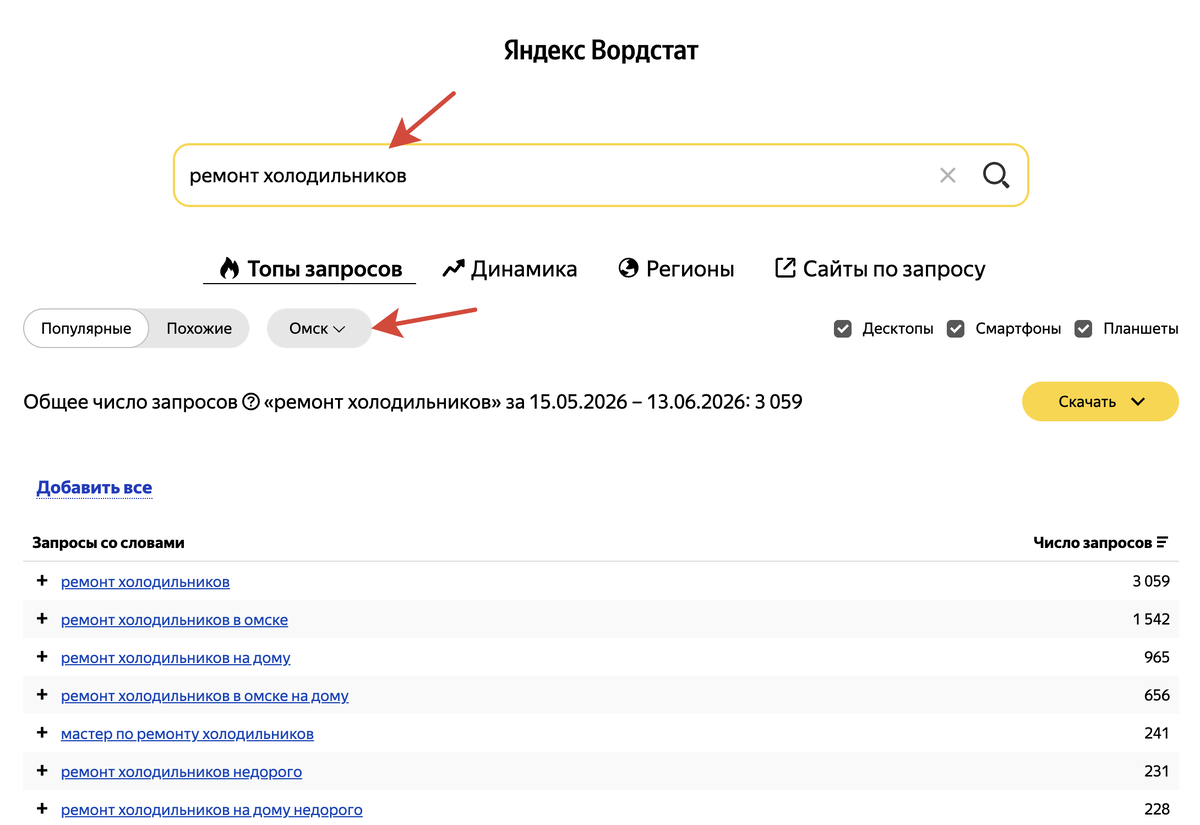Viewport: 1200px width, 825px height.
Task: Open link 'ремонт холодильников в омске на дому'
Action: tap(205, 696)
